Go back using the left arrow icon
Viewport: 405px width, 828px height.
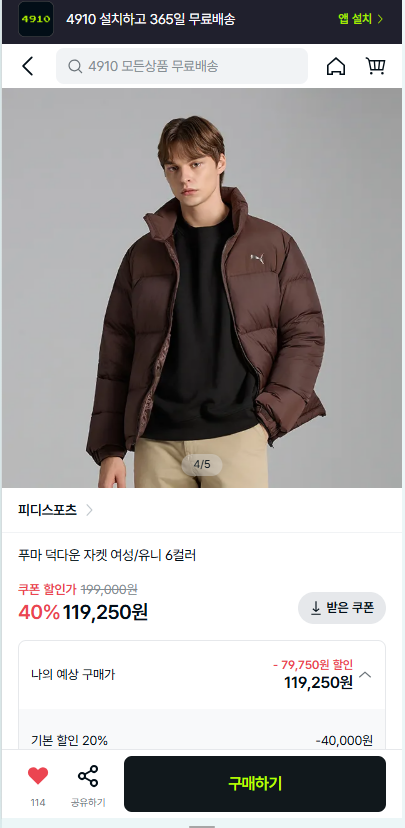click(28, 67)
